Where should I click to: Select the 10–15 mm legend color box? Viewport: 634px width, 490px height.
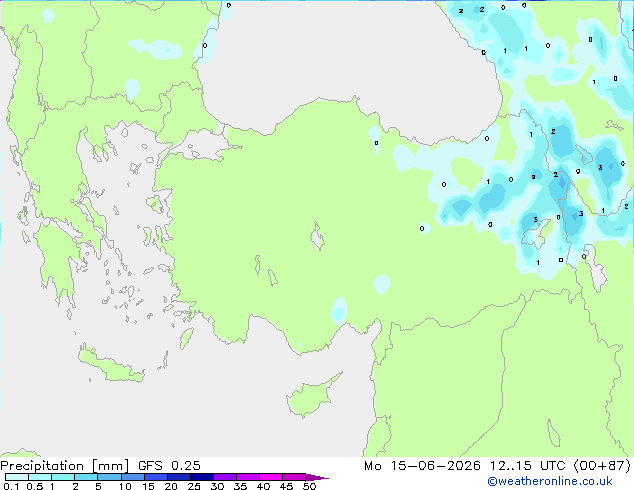point(132,477)
